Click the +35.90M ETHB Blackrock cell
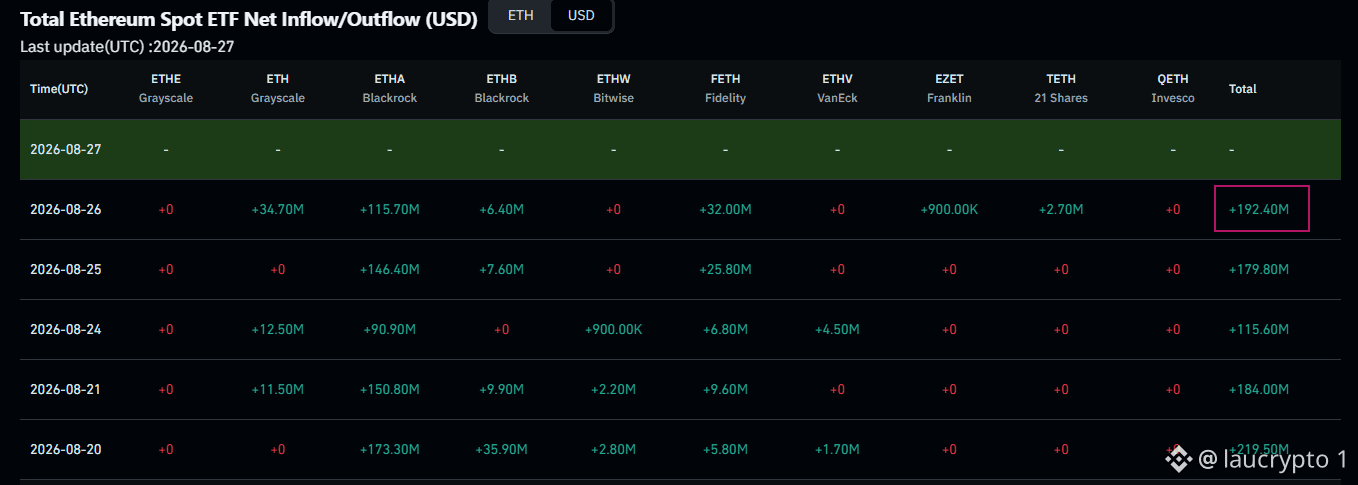 pyautogui.click(x=501, y=450)
